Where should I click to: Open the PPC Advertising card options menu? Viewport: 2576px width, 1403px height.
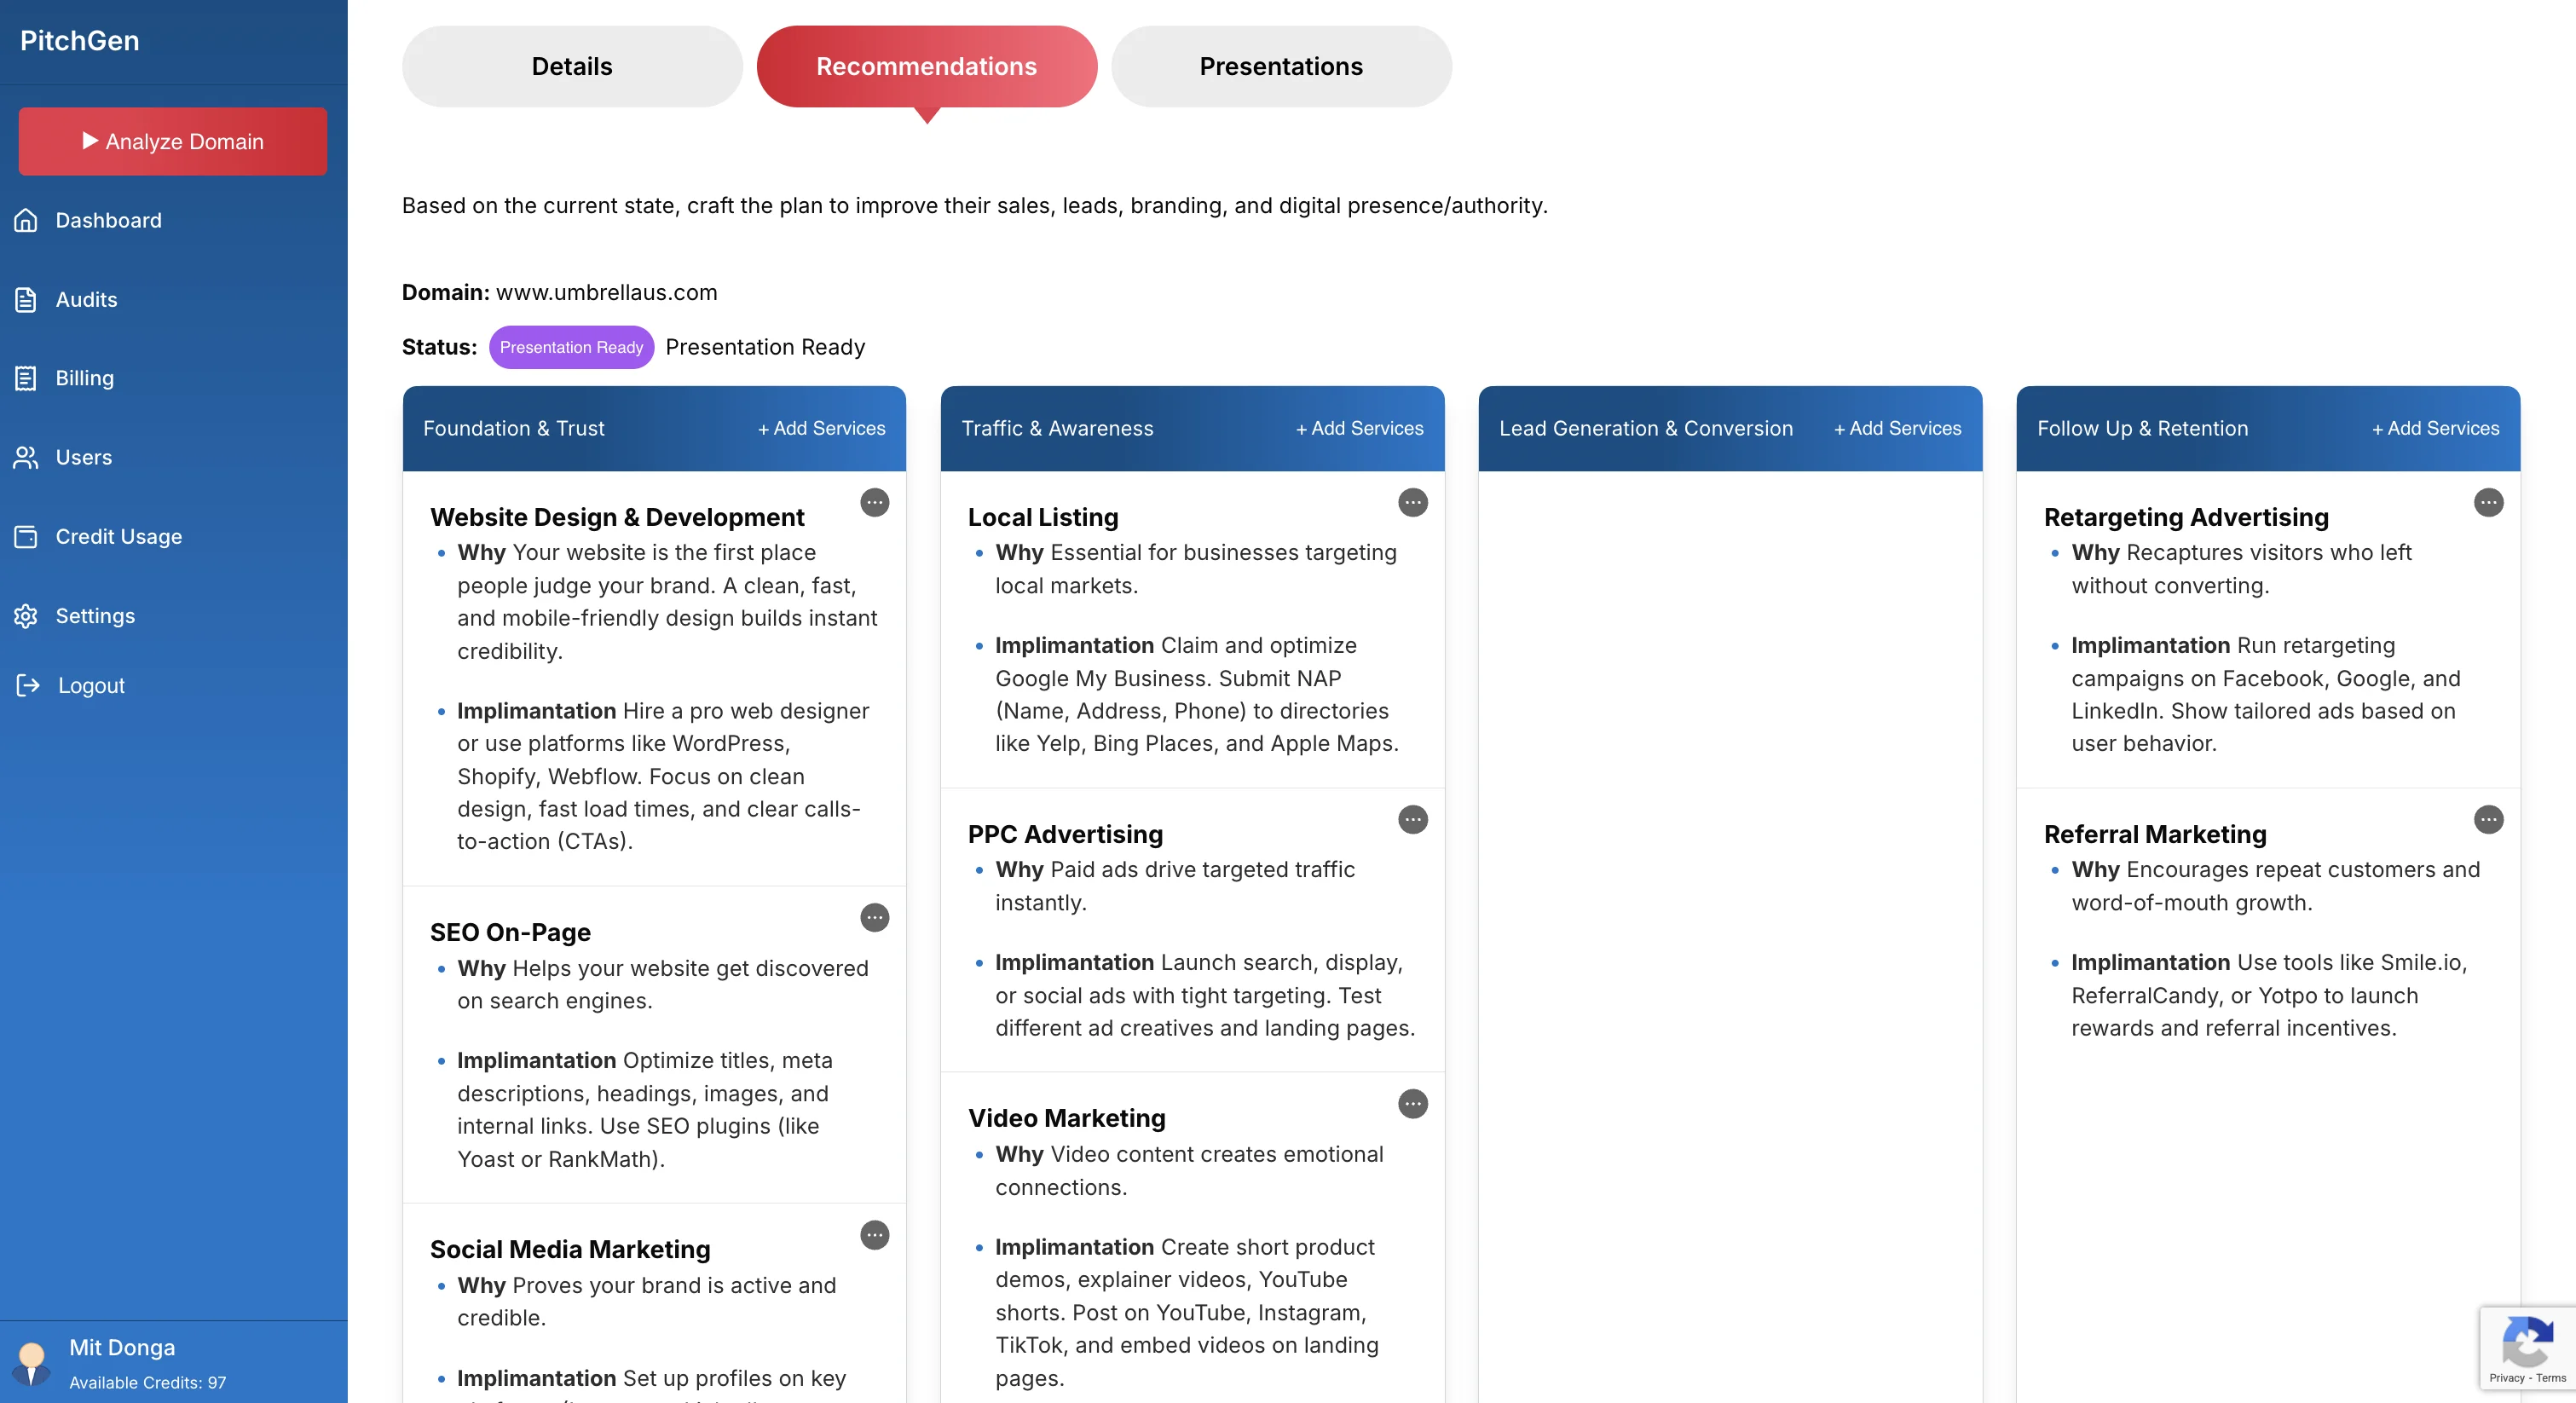pyautogui.click(x=1412, y=820)
